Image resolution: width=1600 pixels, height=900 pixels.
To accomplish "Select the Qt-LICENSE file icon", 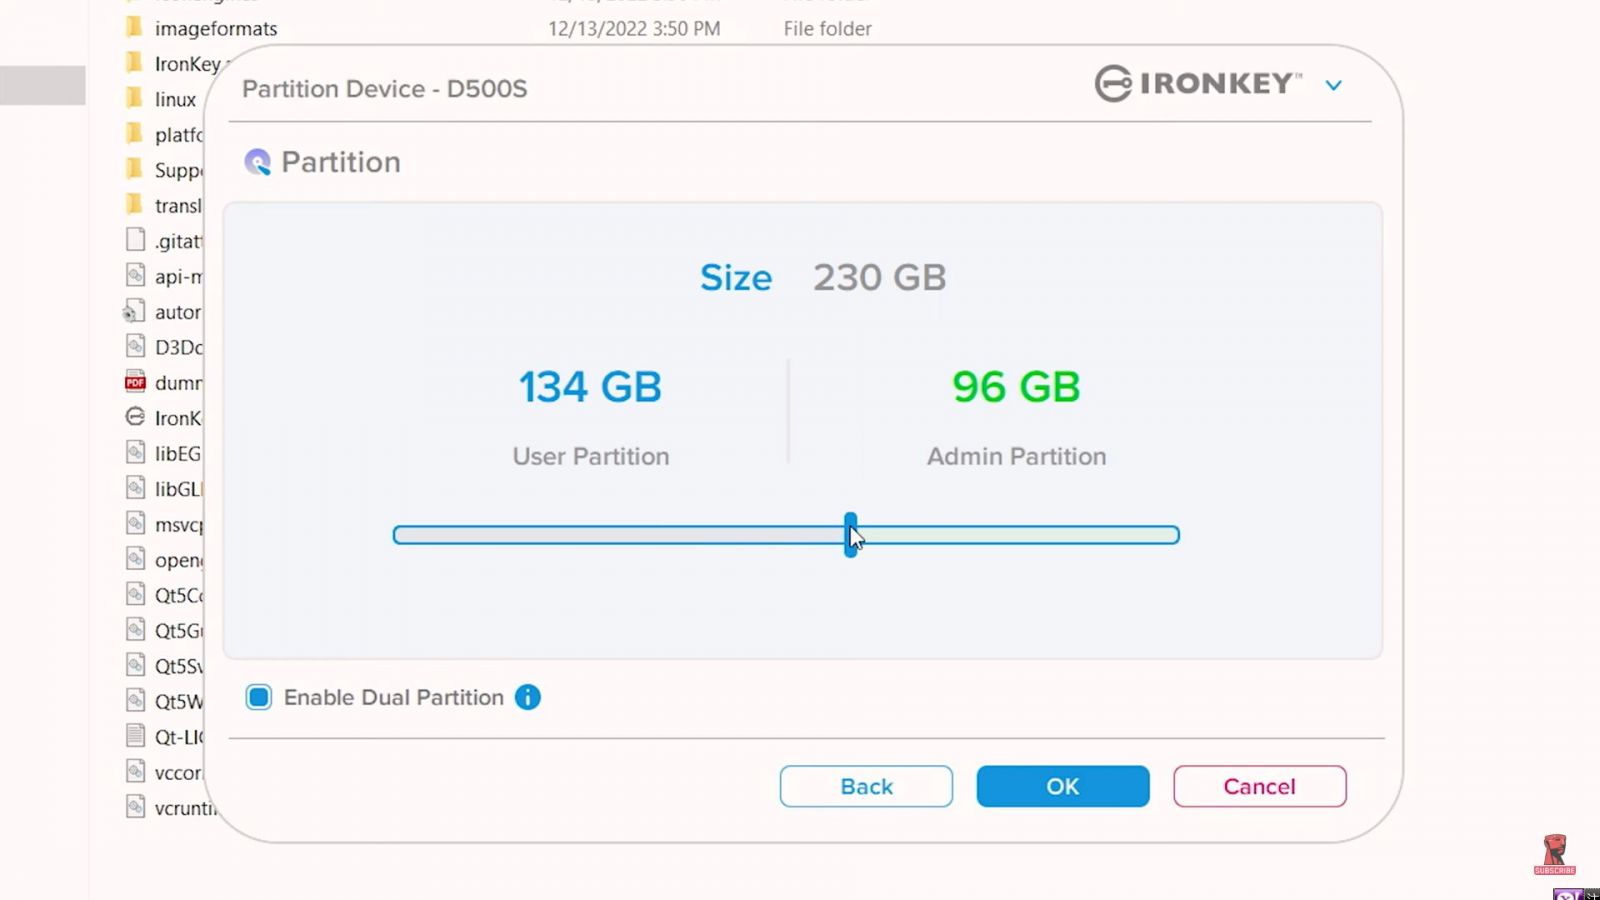I will point(135,736).
